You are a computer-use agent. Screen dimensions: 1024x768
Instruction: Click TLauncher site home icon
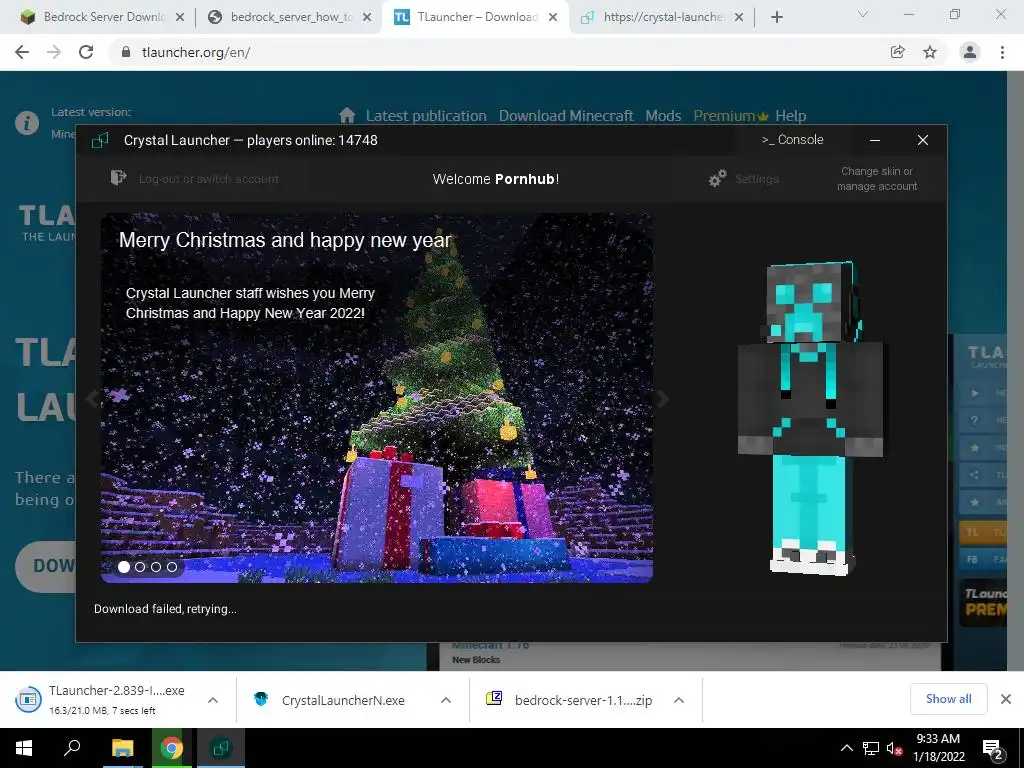click(347, 116)
